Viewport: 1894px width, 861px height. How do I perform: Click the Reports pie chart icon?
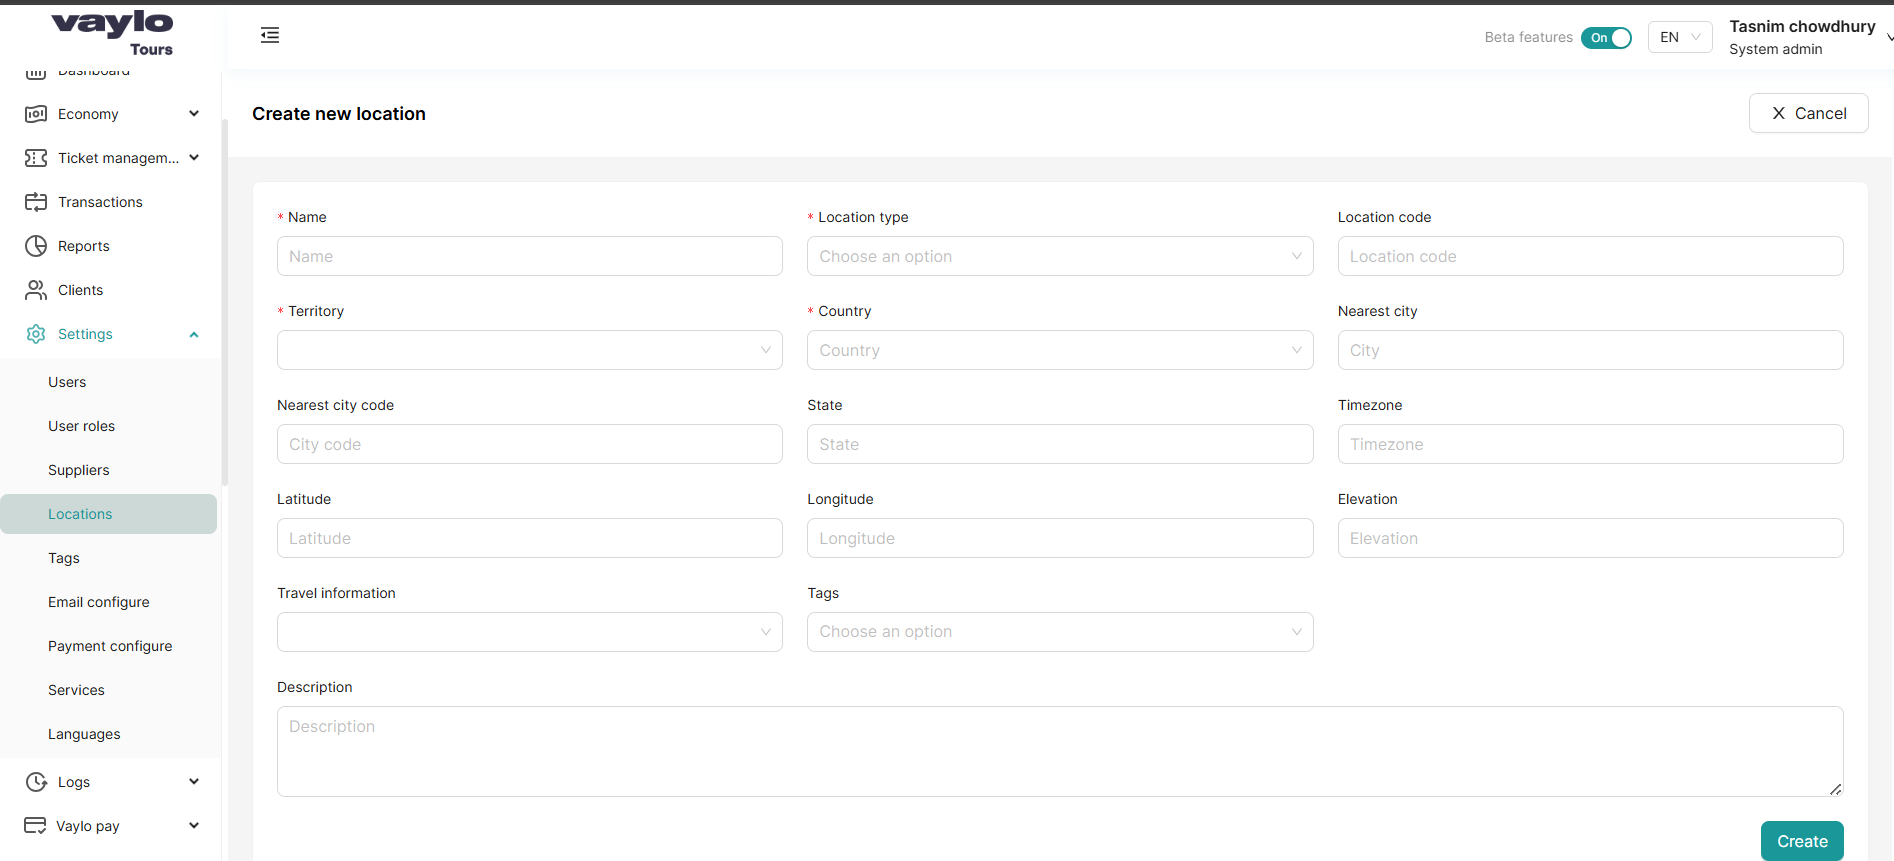click(x=36, y=246)
